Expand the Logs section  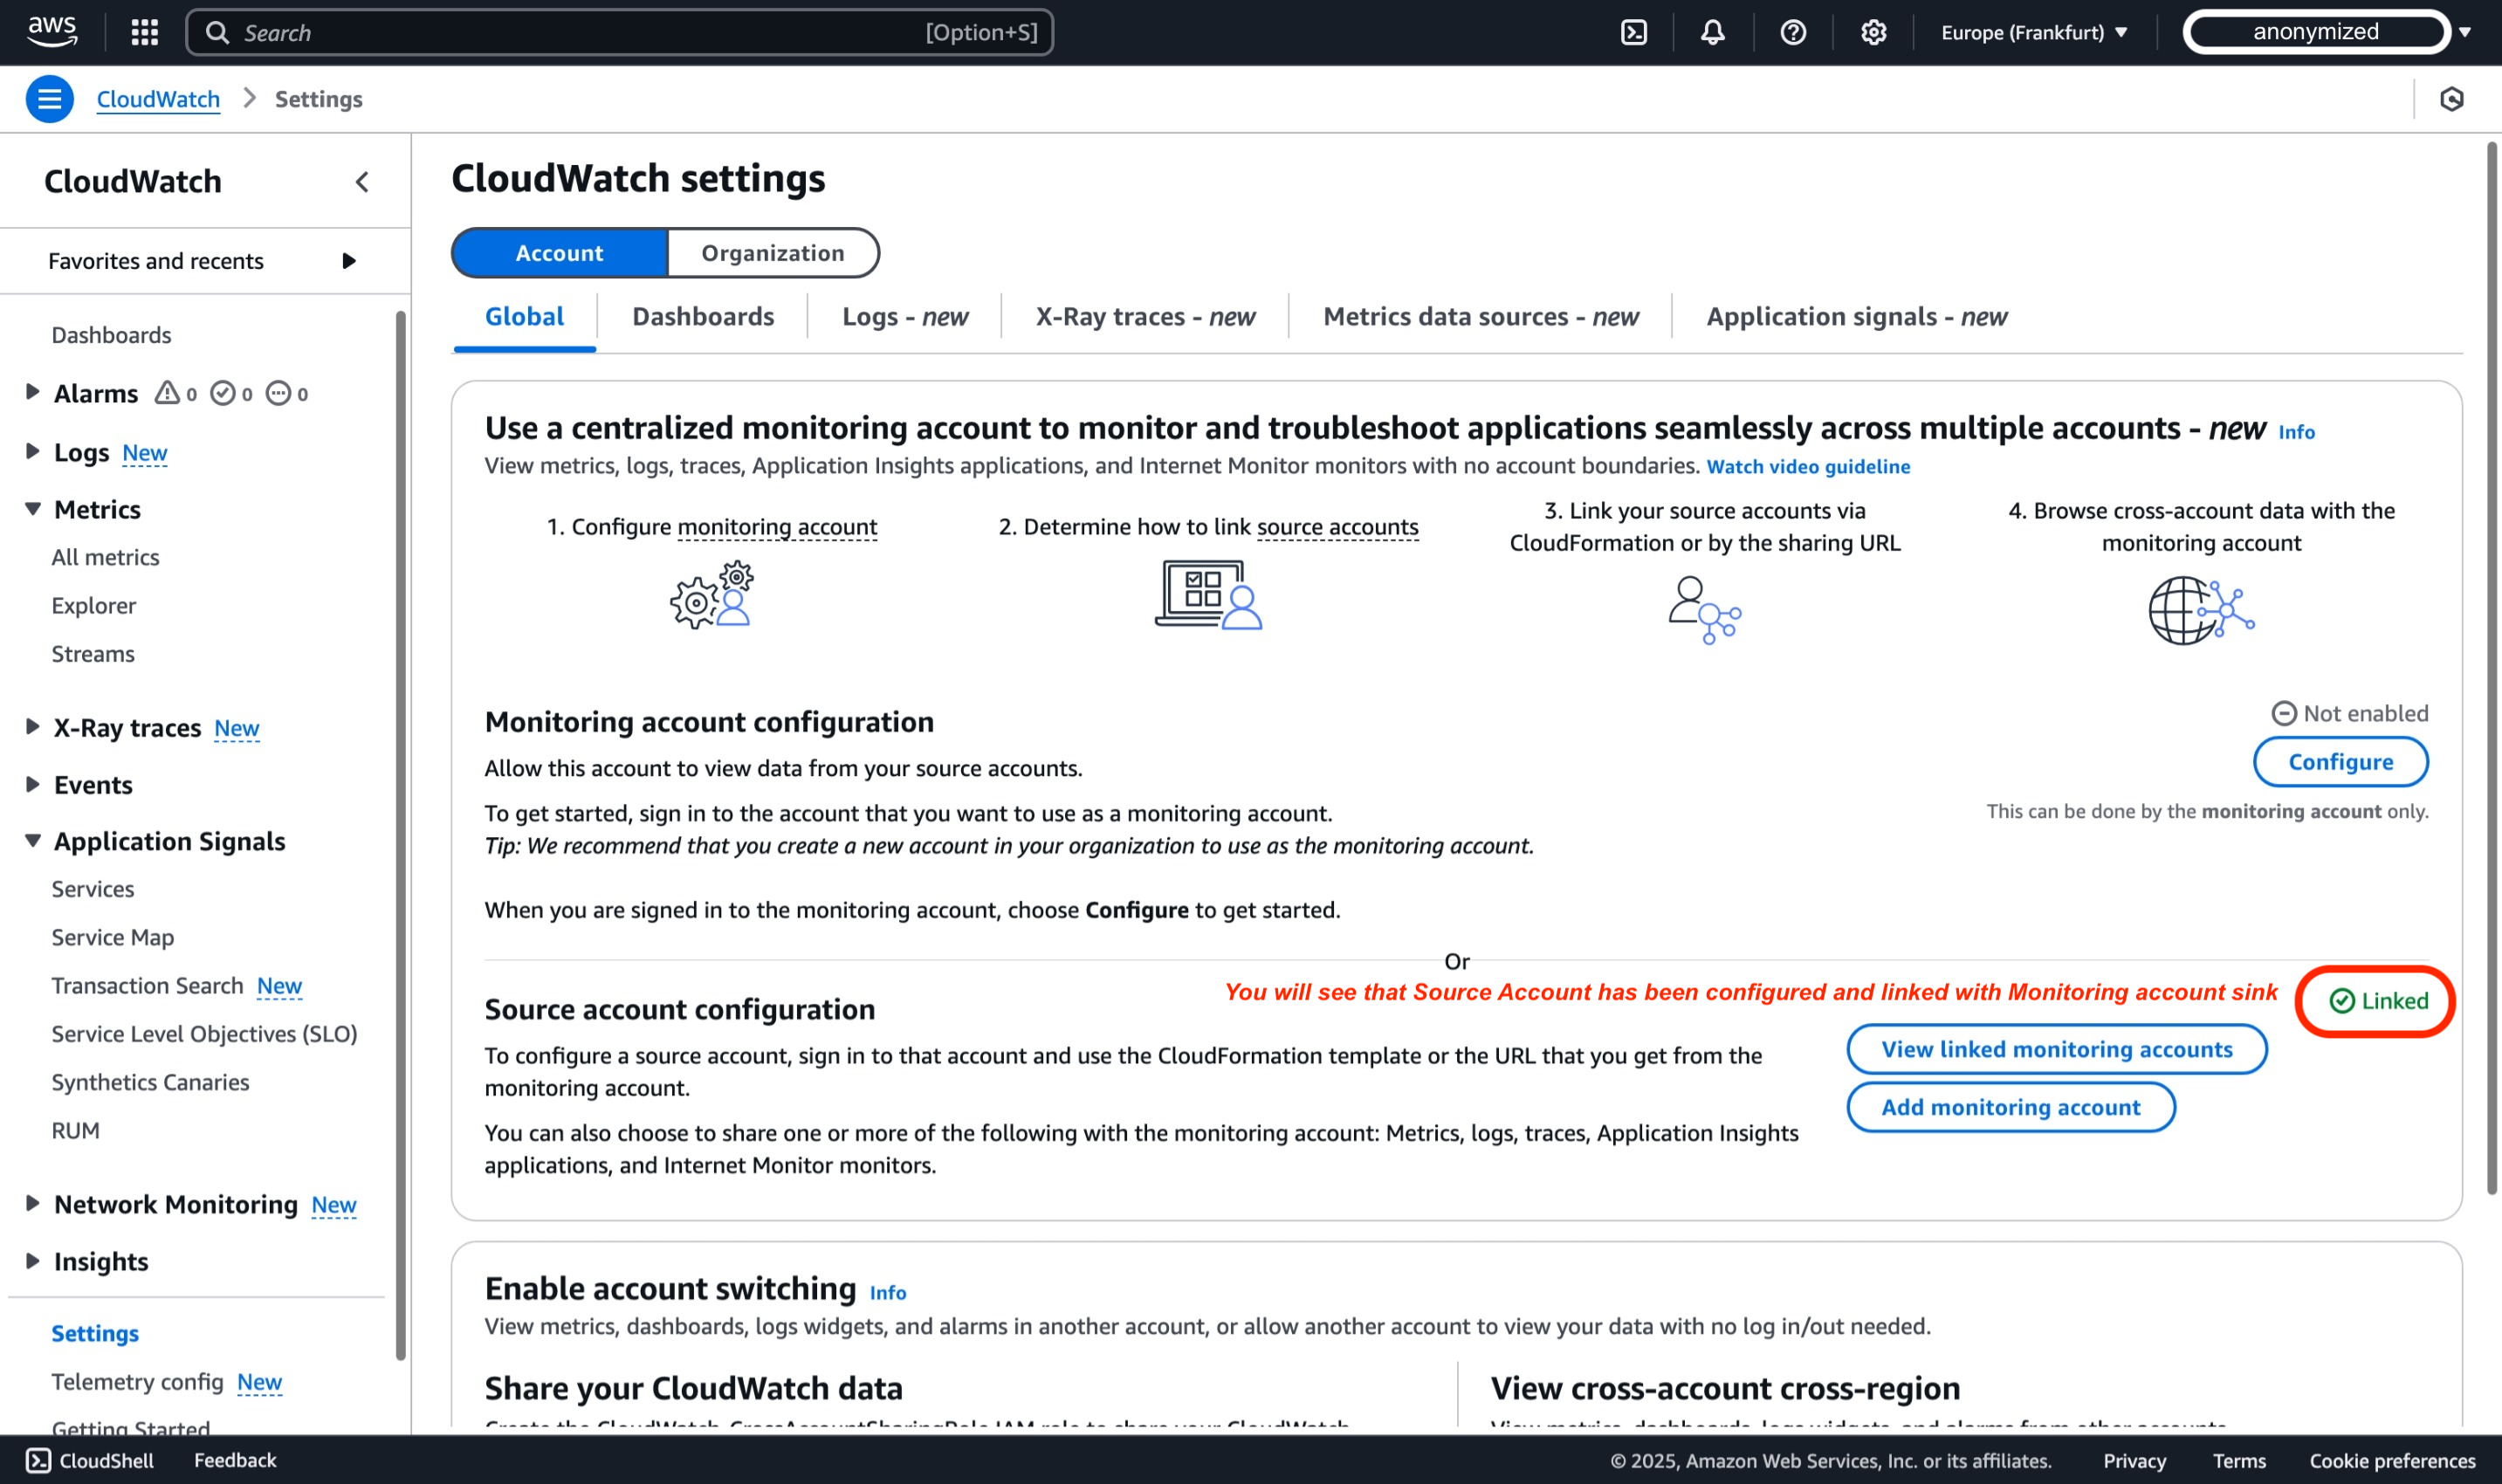(x=32, y=451)
